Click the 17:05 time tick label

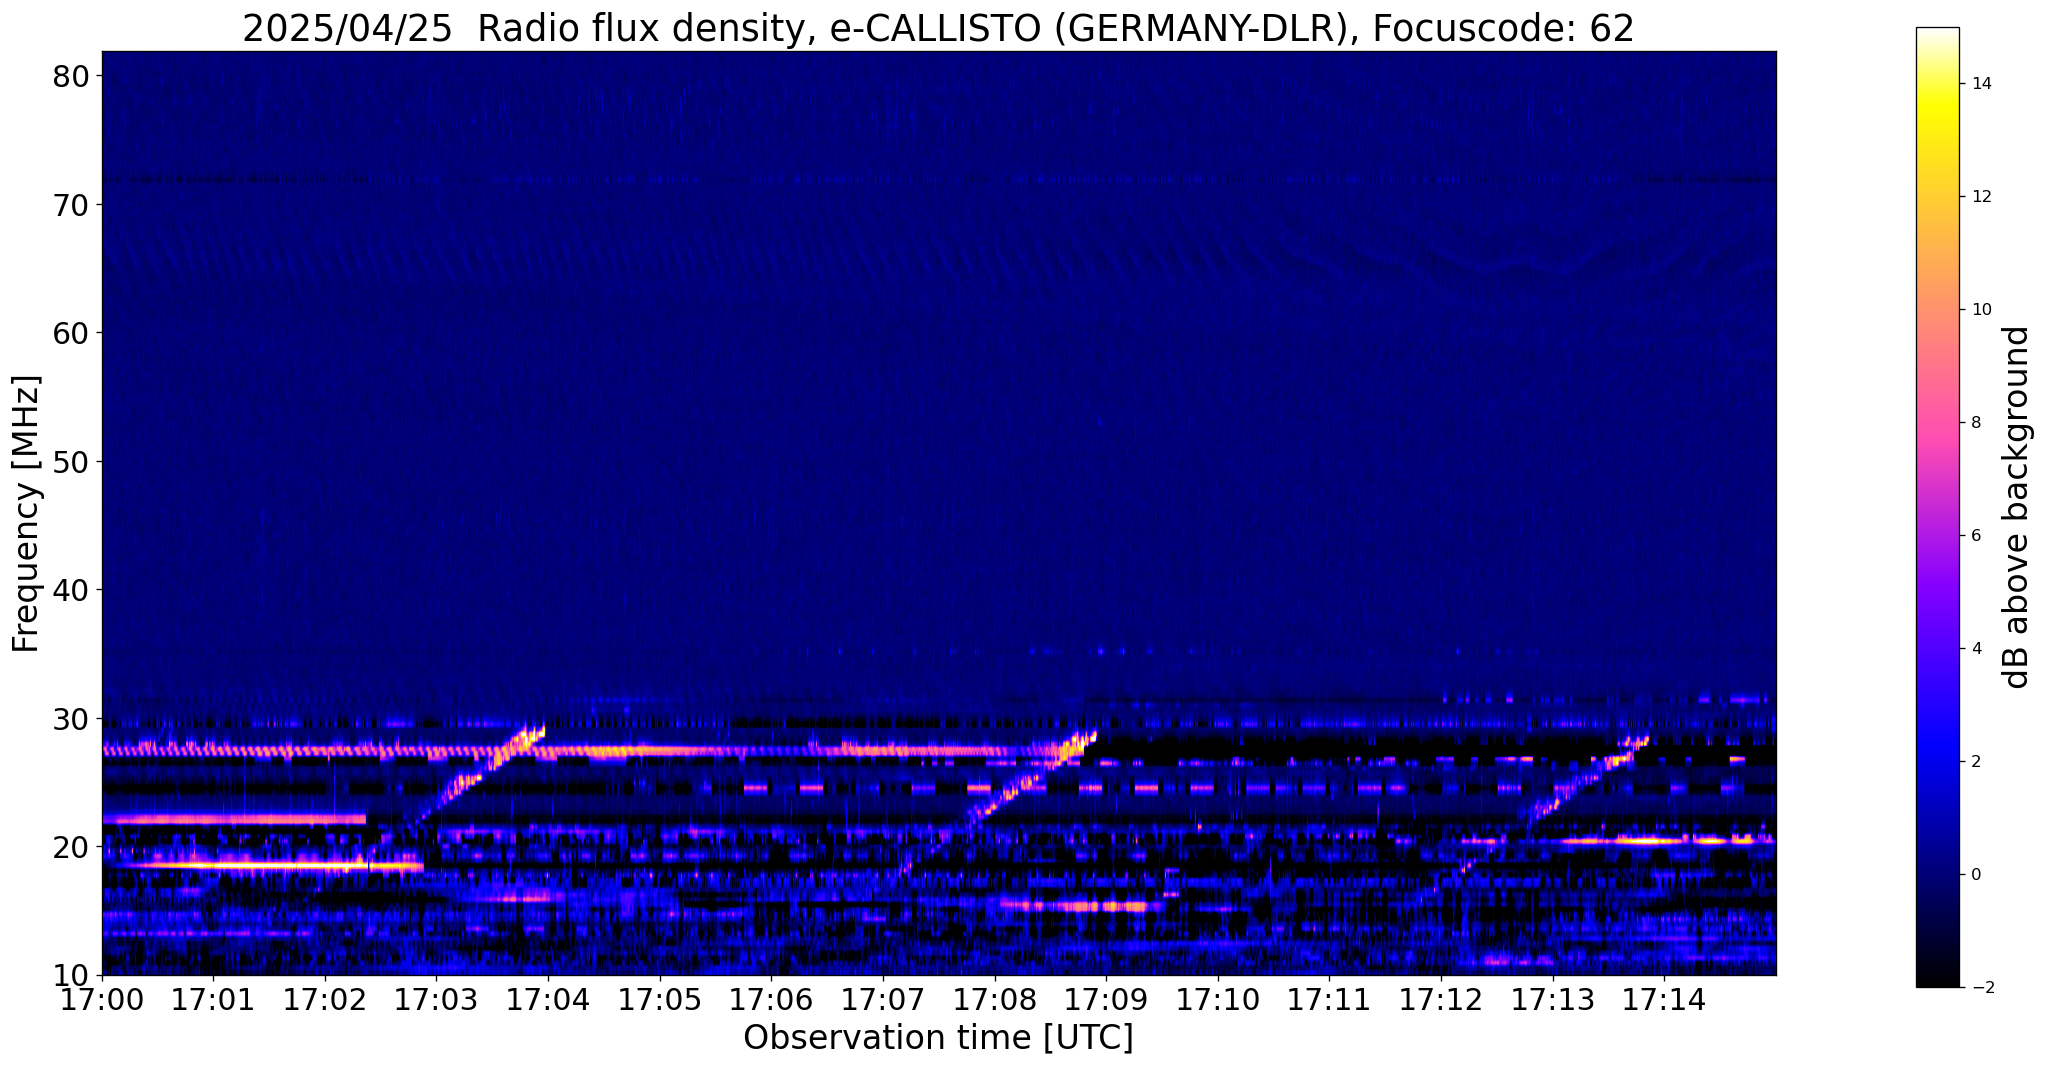click(659, 999)
